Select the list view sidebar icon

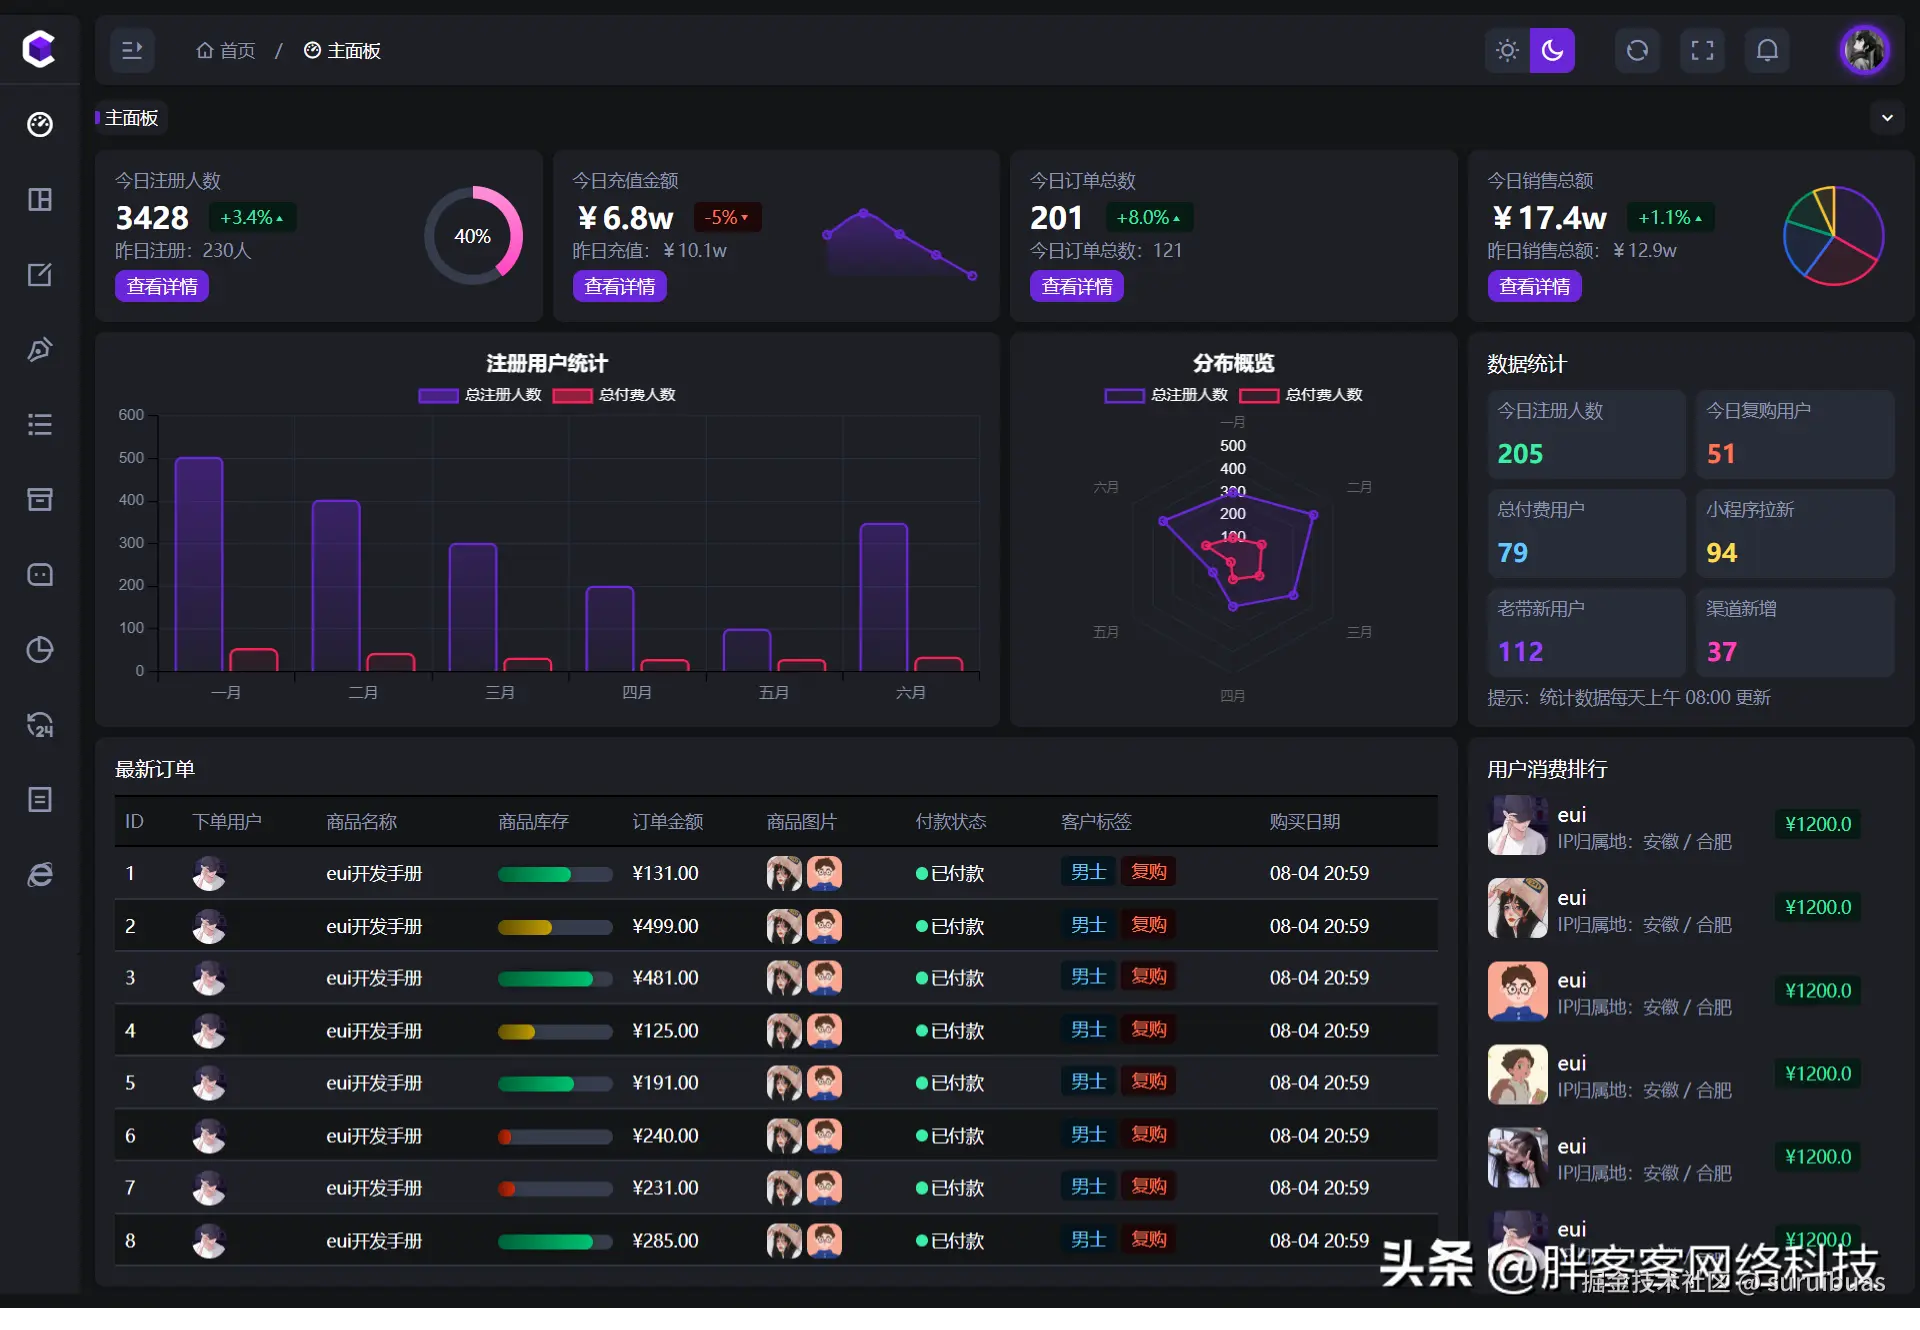point(40,424)
